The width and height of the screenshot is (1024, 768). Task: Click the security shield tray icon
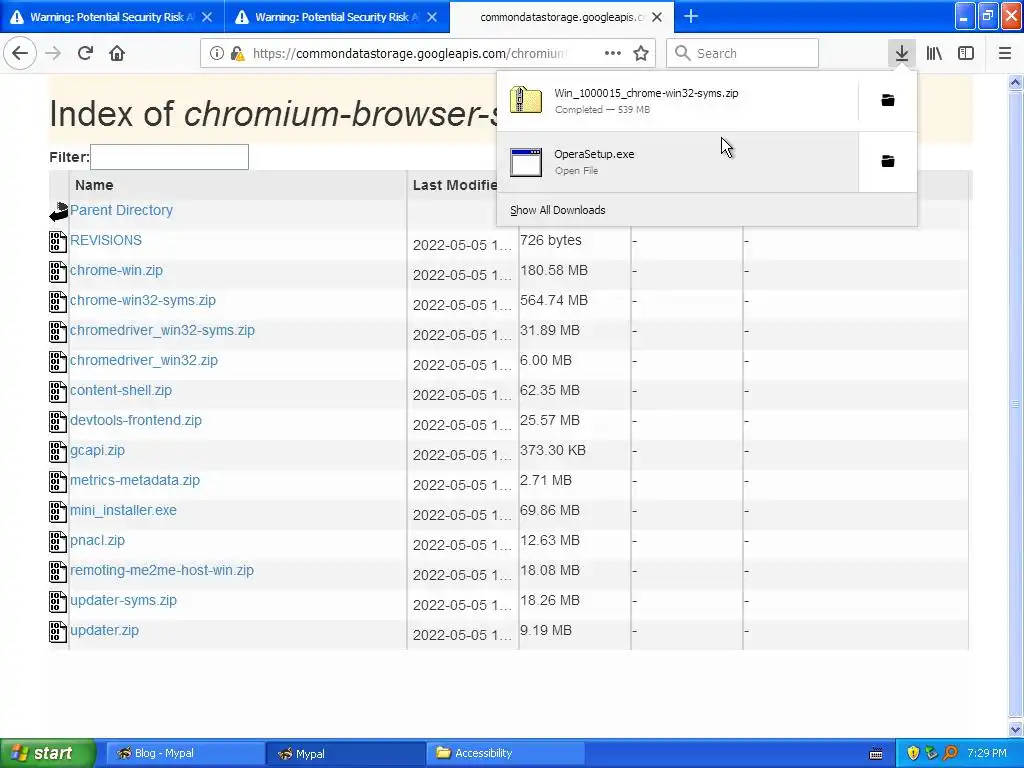tap(912, 754)
